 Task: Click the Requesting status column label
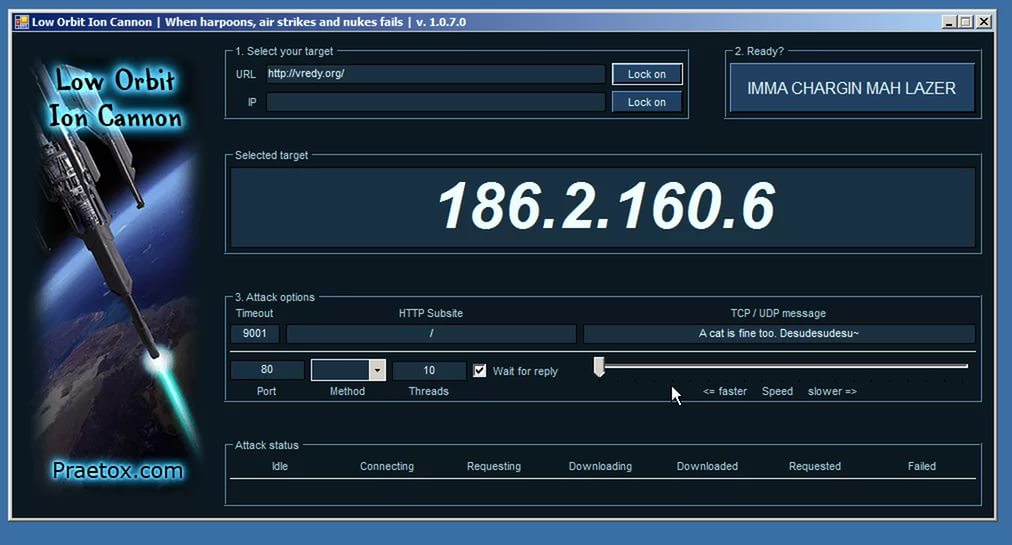(x=494, y=466)
